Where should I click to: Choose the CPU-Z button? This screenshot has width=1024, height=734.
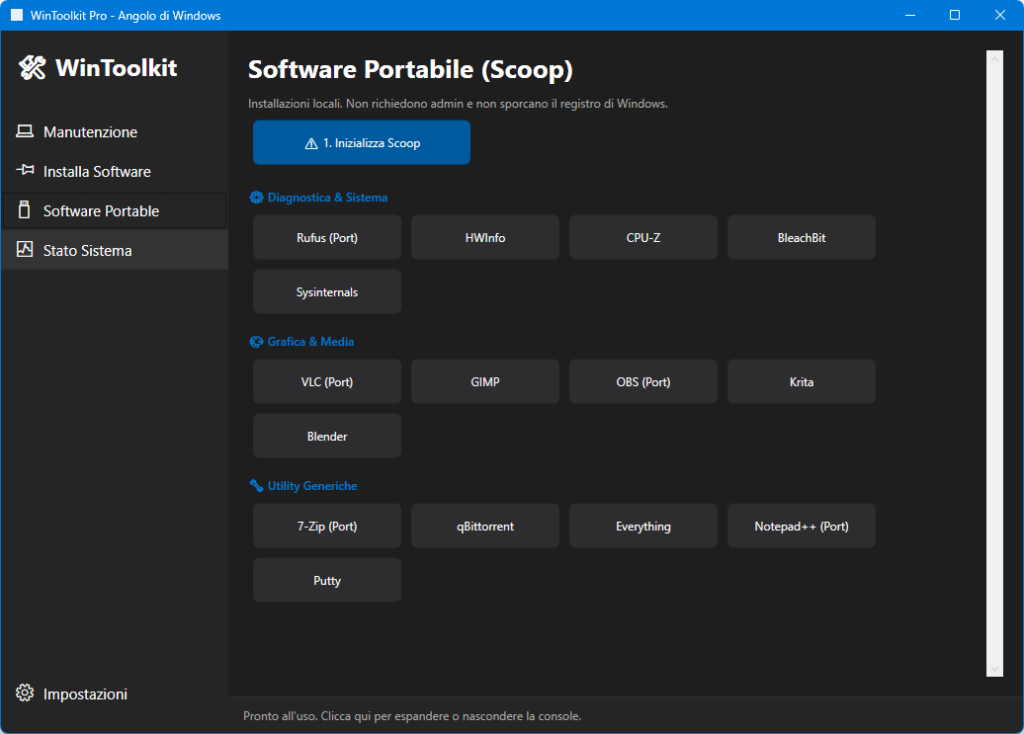(643, 238)
